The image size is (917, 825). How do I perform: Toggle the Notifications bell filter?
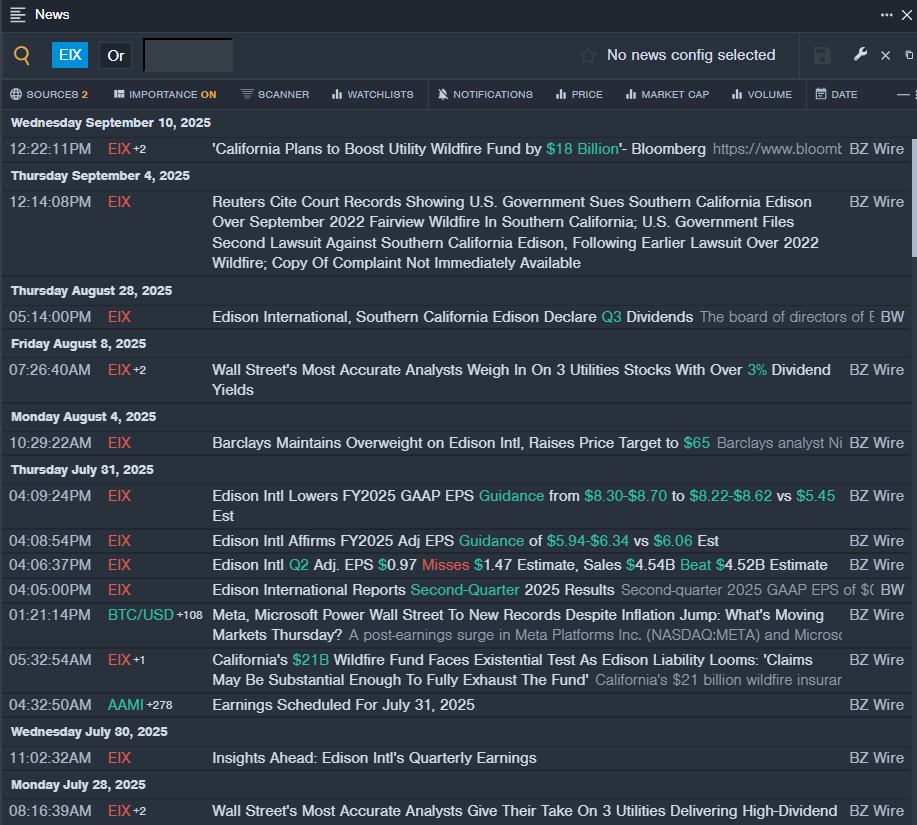click(485, 94)
